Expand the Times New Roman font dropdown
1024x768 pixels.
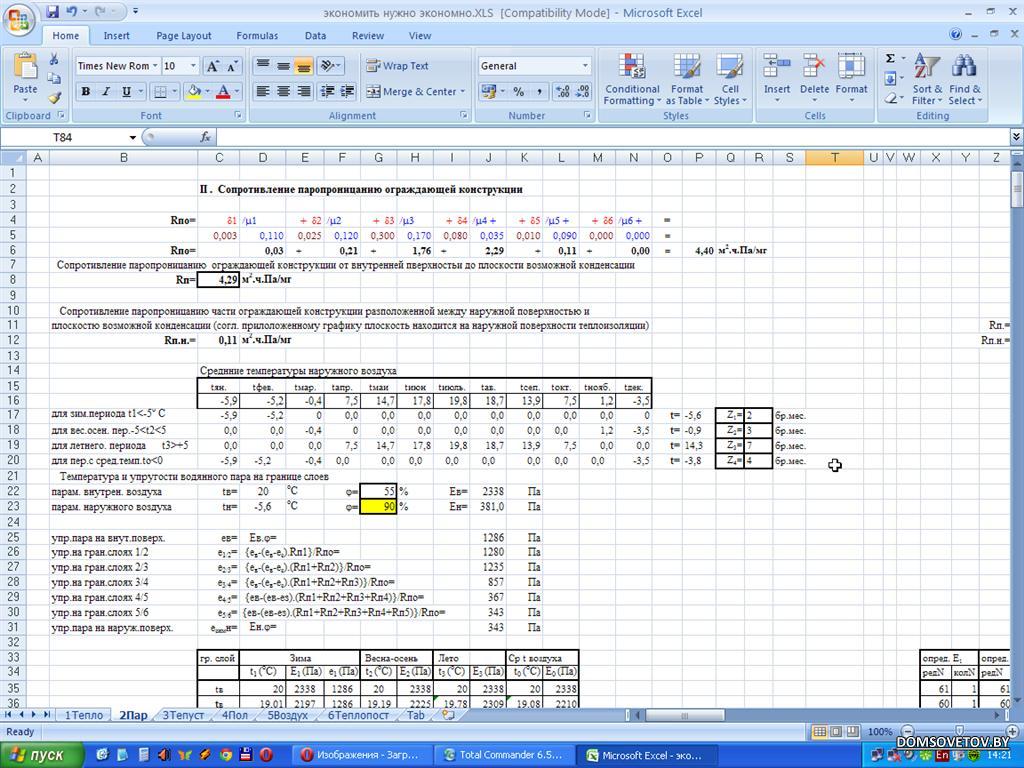pyautogui.click(x=156, y=66)
